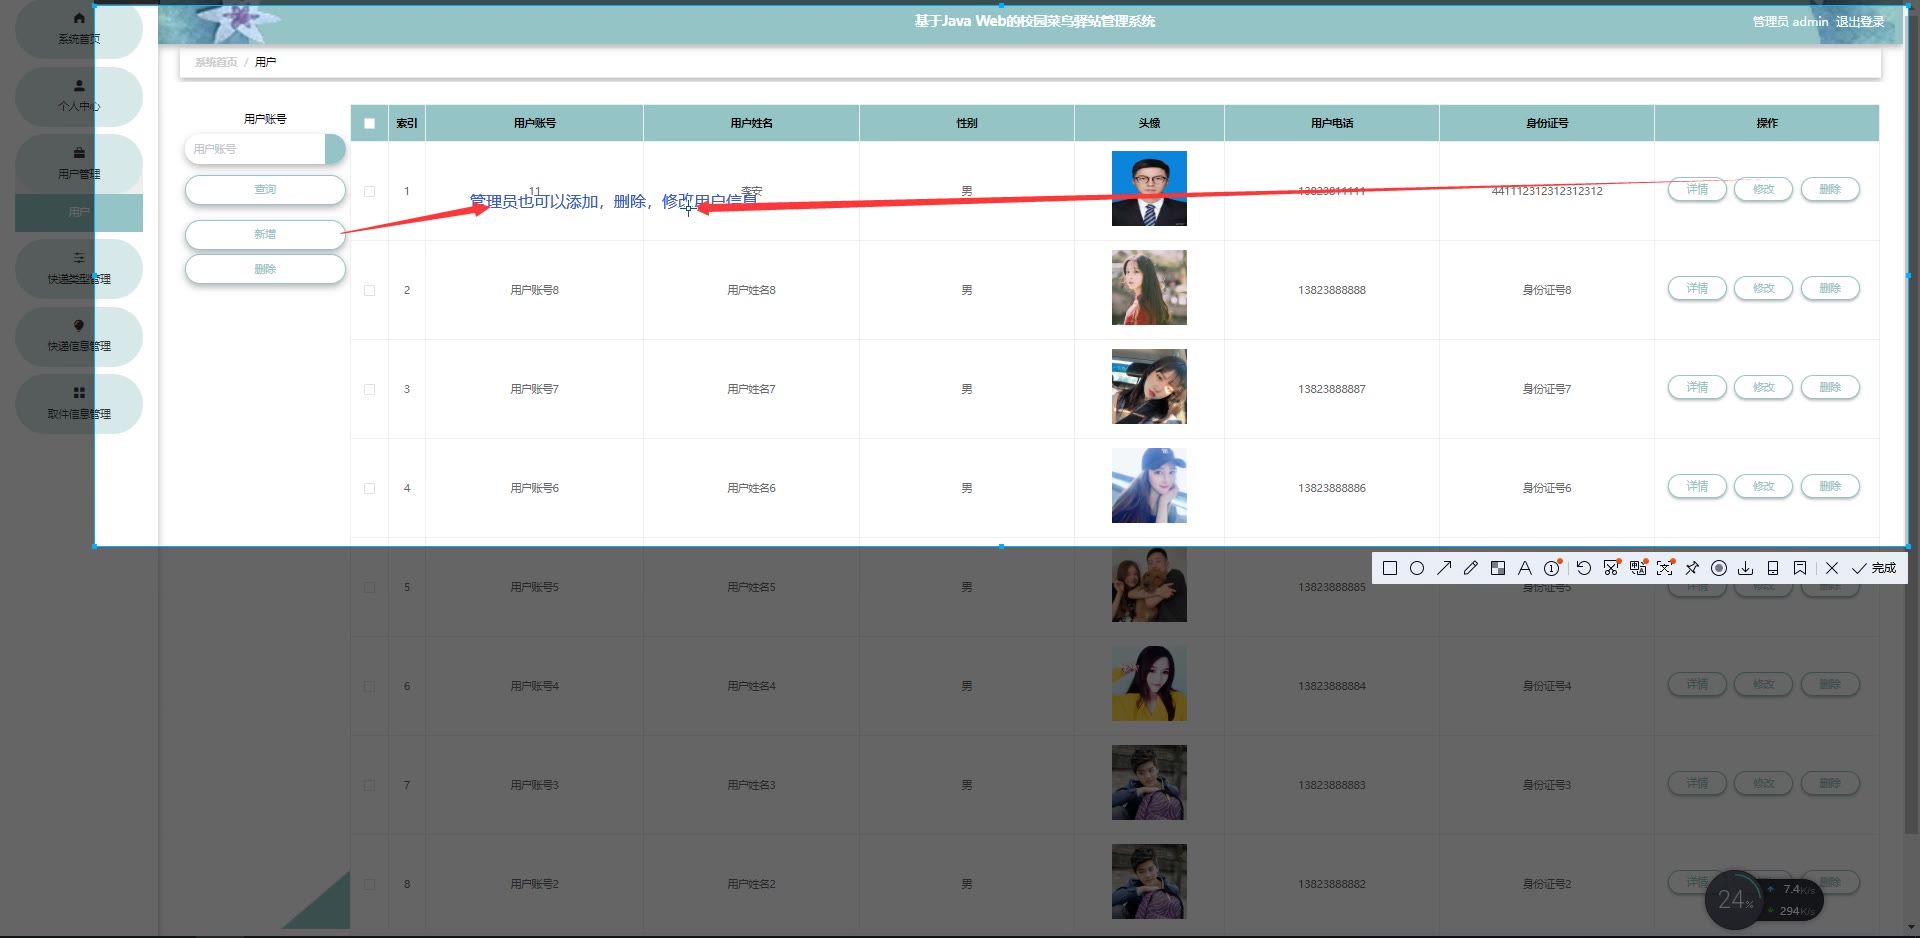1920x938 pixels.
Task: Select the mosaic blur tool
Action: tap(1498, 568)
